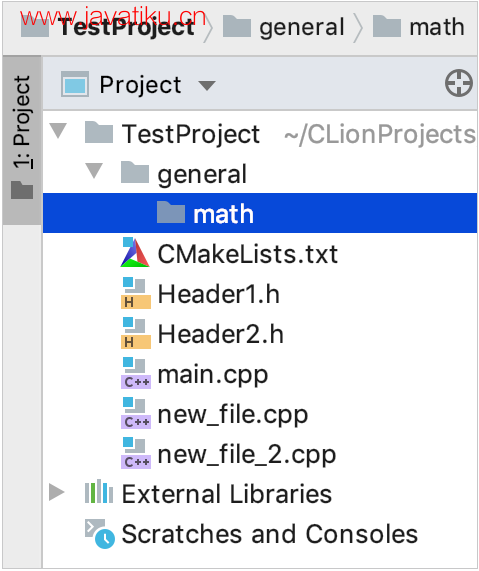Open the Project view dropdown arrow
The width and height of the screenshot is (479, 571).
207,86
